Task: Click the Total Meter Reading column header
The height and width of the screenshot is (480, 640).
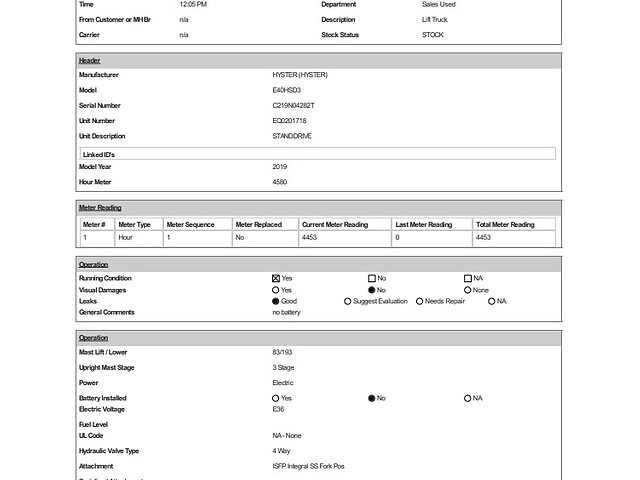Action: [x=505, y=225]
